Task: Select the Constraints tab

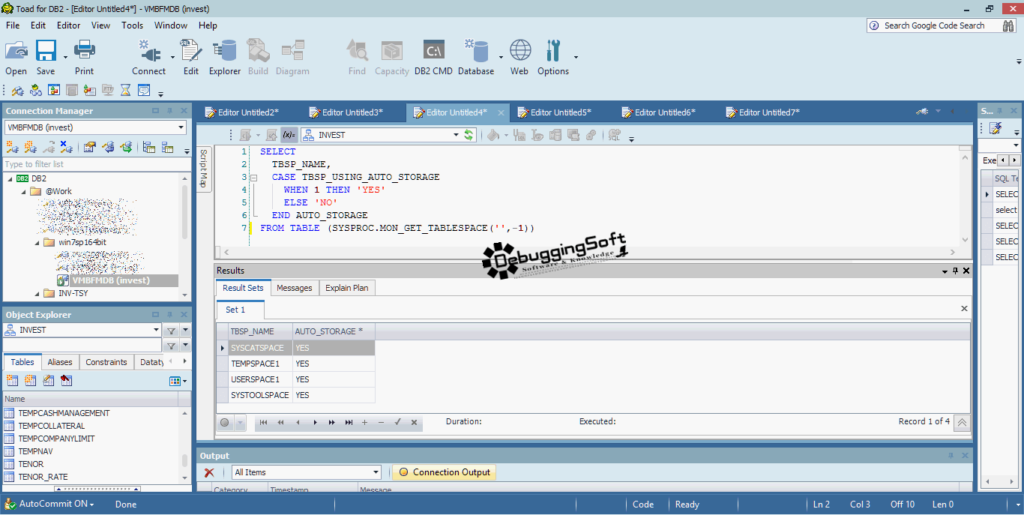Action: point(106,362)
